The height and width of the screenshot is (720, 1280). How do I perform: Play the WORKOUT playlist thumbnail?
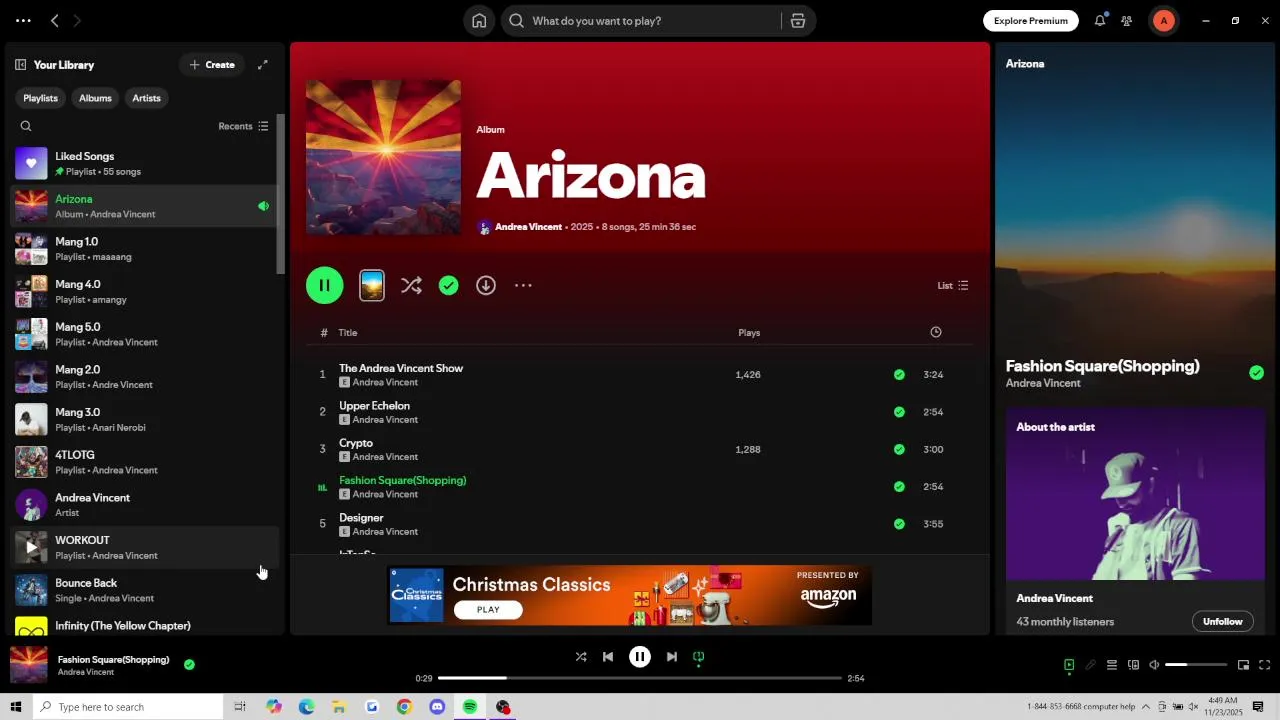tap(31, 548)
